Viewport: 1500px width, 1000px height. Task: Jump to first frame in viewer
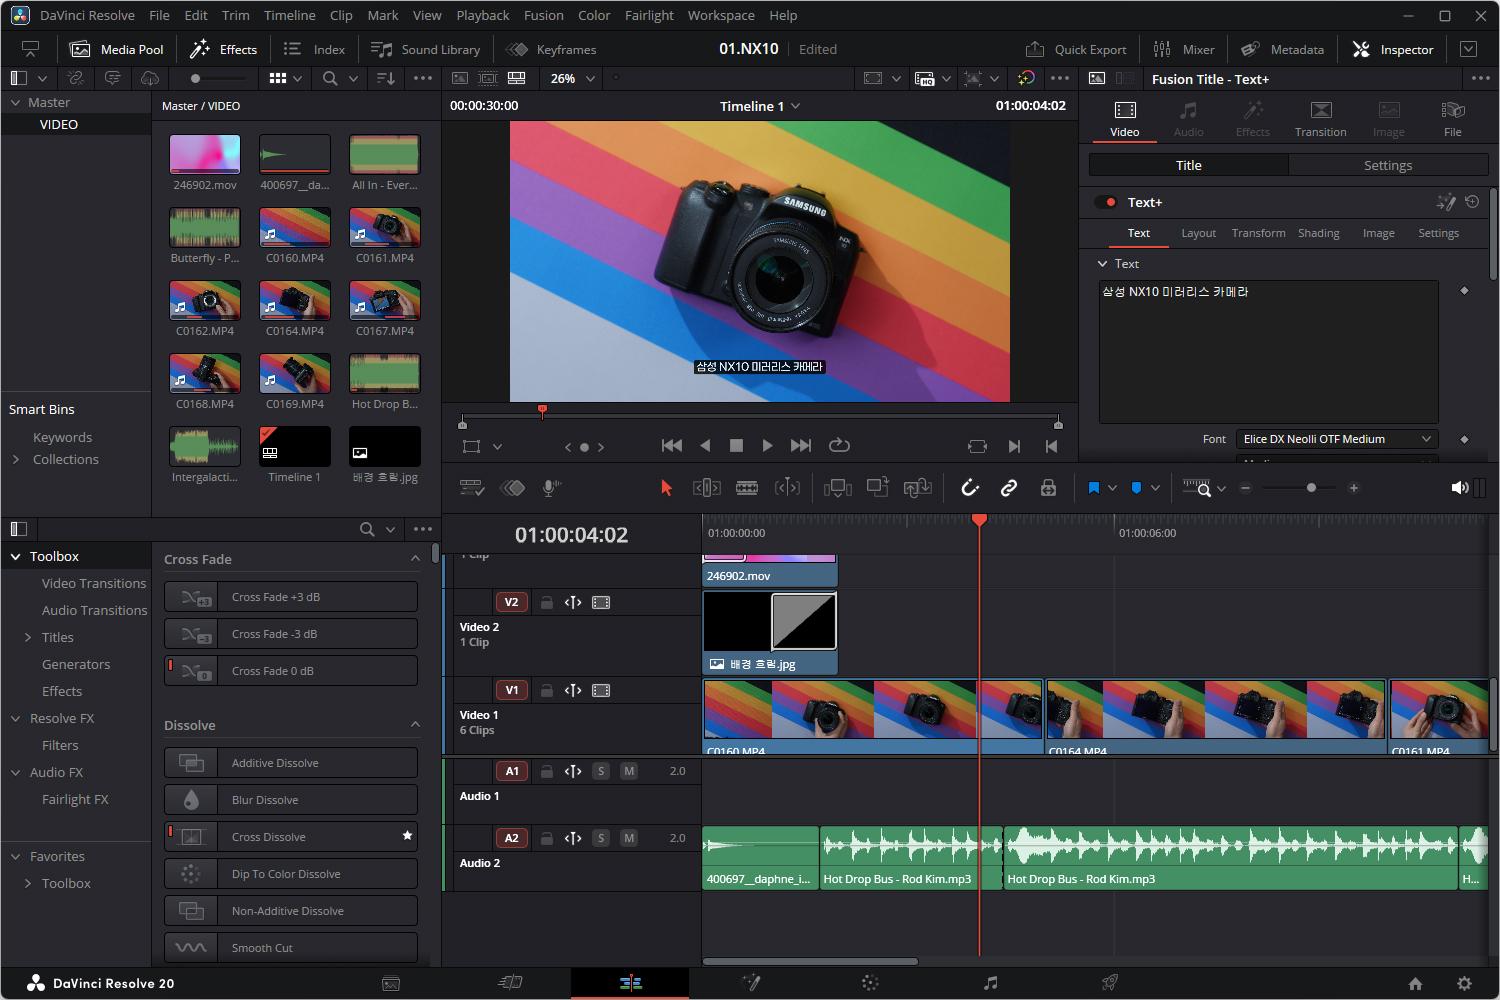[x=672, y=445]
